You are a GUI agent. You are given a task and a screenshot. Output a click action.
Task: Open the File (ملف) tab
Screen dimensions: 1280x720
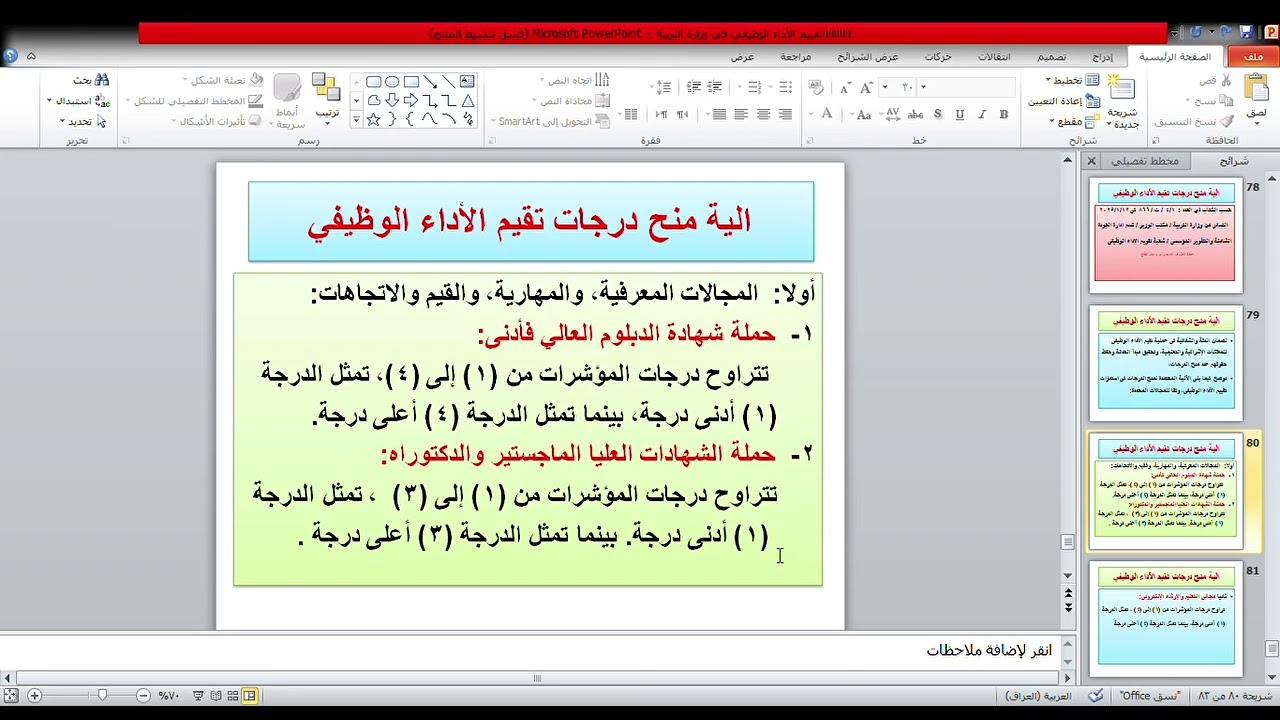(x=1253, y=57)
